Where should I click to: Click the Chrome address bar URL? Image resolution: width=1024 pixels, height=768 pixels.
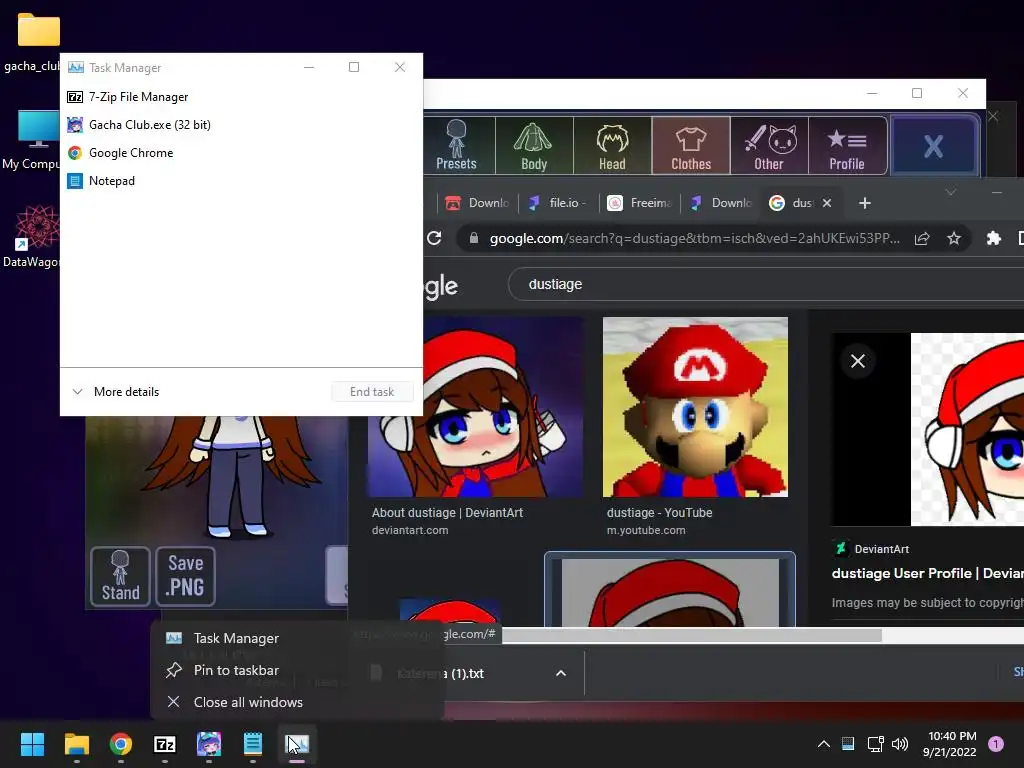tap(694, 238)
